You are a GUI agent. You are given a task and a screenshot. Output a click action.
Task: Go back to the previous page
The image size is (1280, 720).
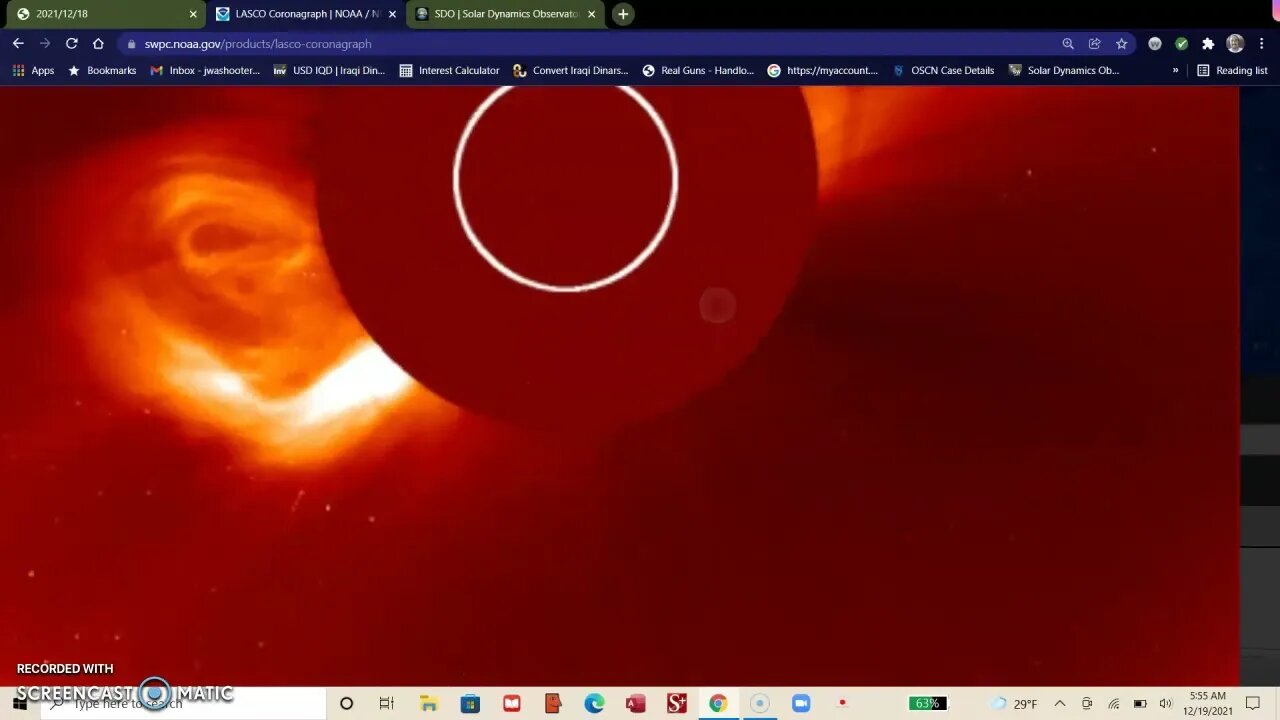[18, 43]
